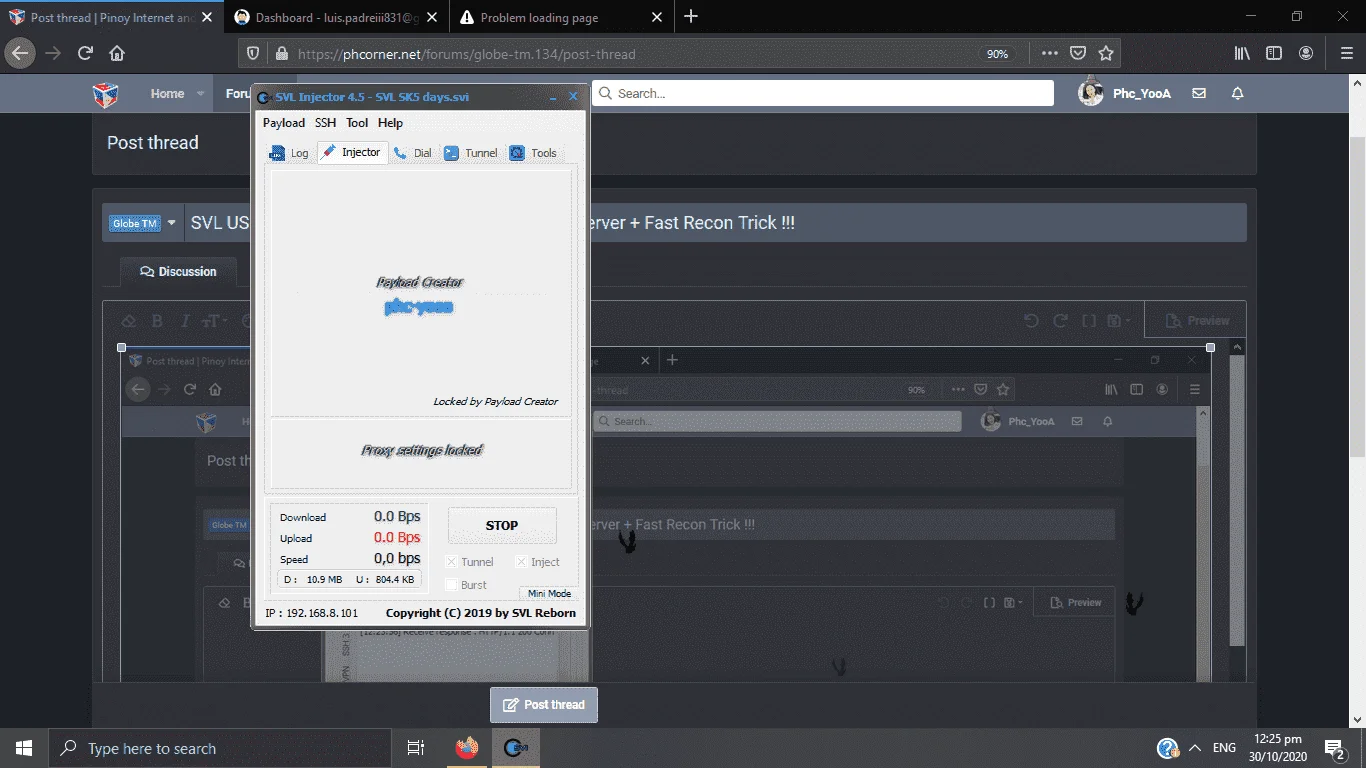Screen dimensions: 1366x768
Task: Open SVL Injector from the taskbar
Action: pyautogui.click(x=516, y=748)
